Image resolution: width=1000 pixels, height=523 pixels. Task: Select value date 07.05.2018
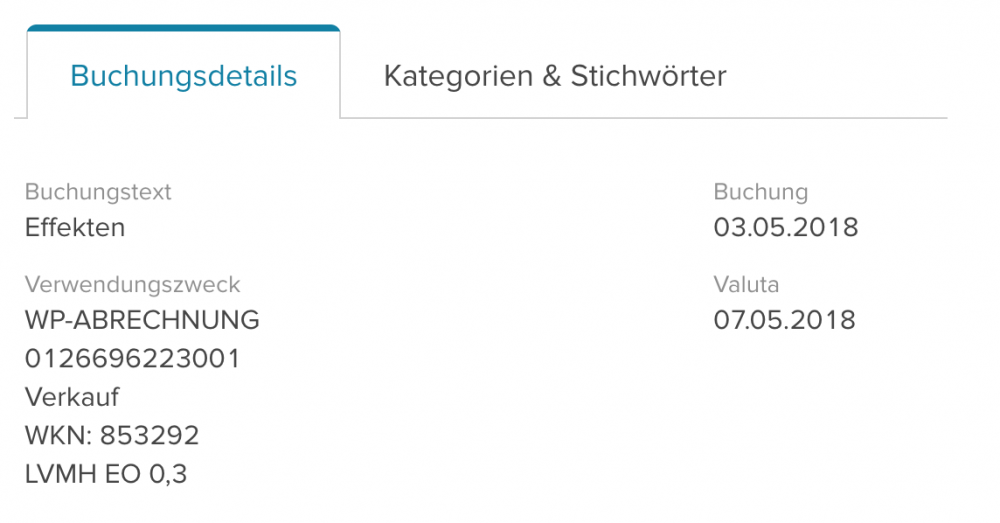pyautogui.click(x=785, y=321)
